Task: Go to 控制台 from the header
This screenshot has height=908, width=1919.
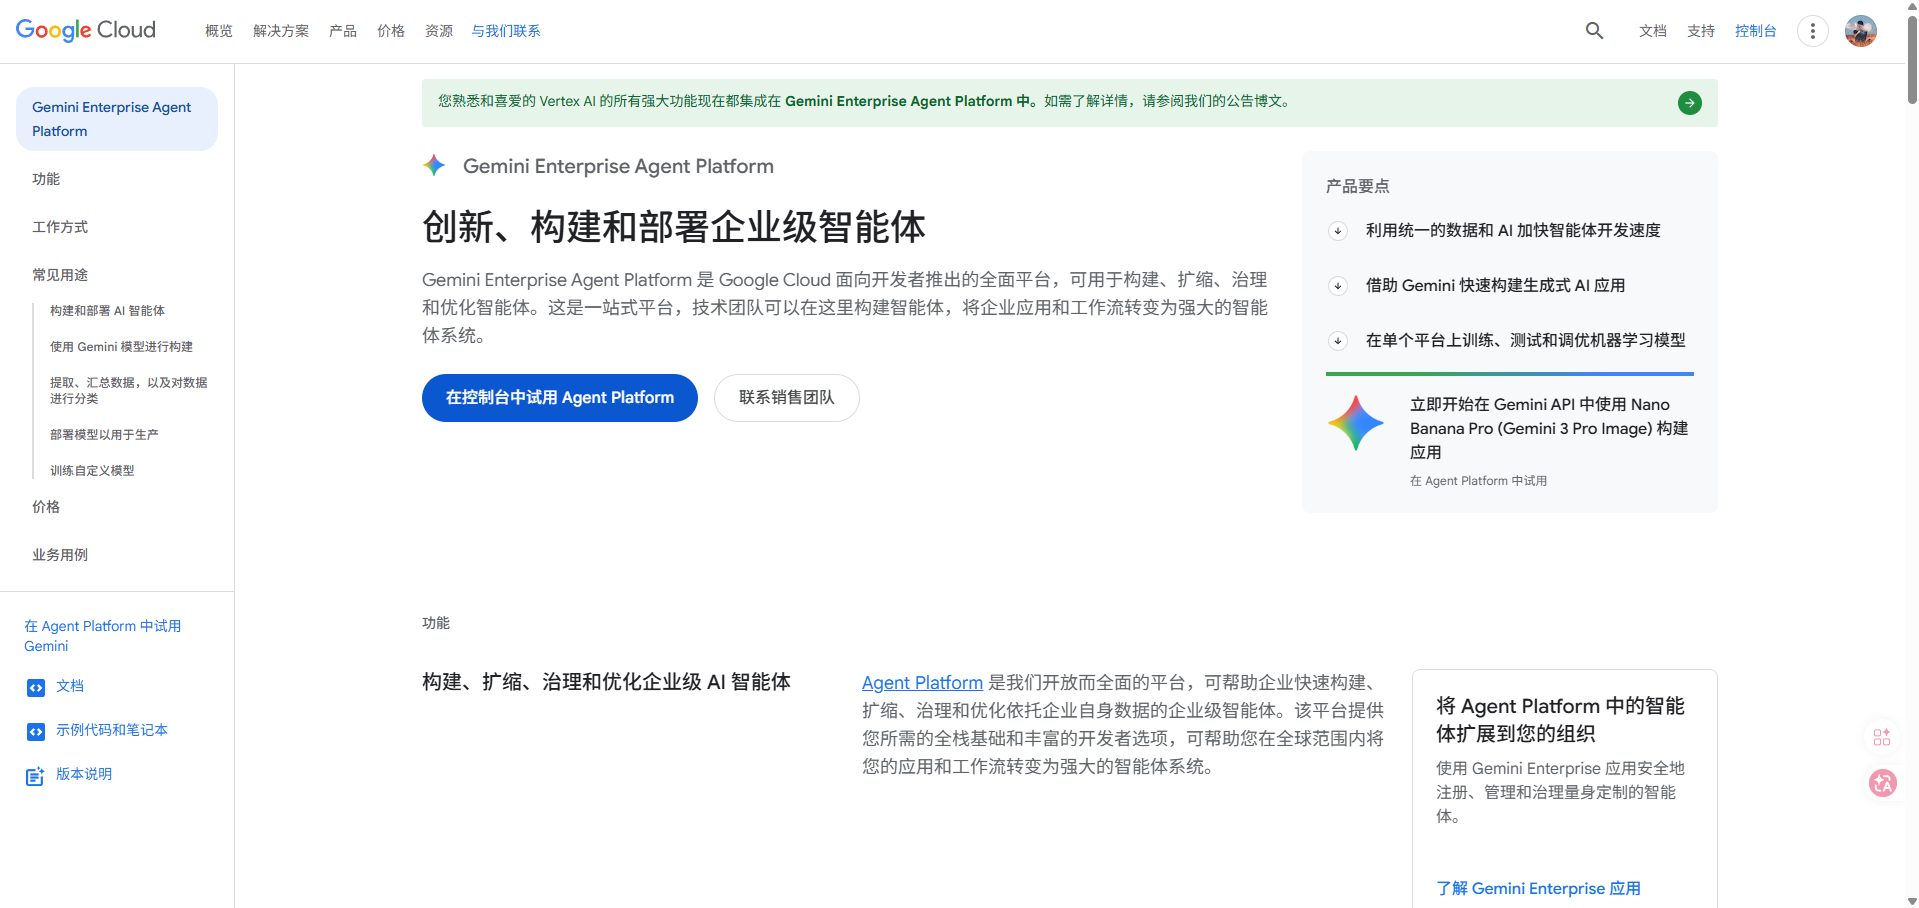Action: (x=1756, y=31)
